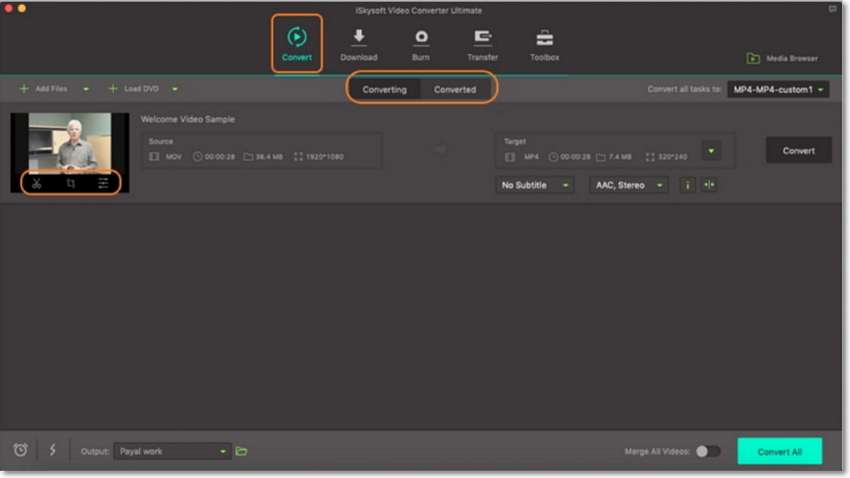The image size is (850, 478).
Task: Toggle the Merge All Videos switch
Action: (707, 451)
